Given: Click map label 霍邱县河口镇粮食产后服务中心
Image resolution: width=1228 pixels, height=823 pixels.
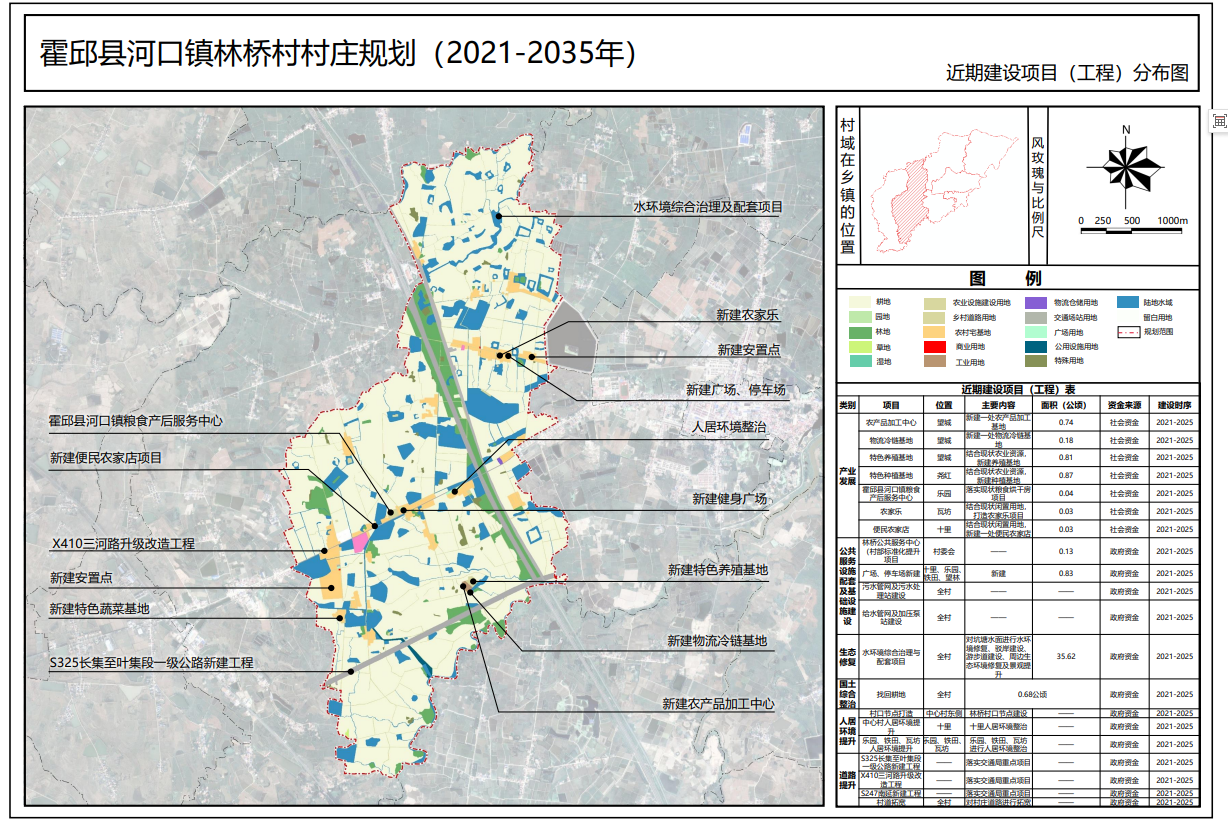Looking at the screenshot, I should coord(136,422).
